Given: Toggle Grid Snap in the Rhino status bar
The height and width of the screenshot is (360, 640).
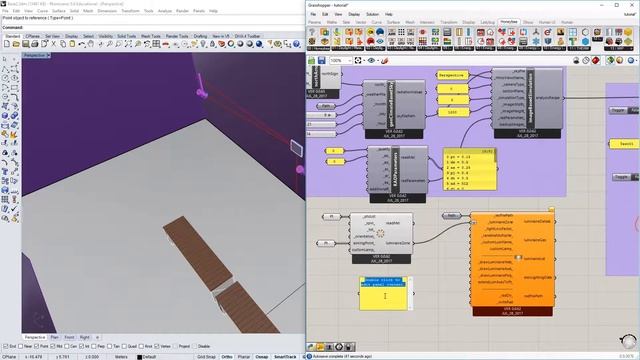Looking at the screenshot, I should (207, 357).
